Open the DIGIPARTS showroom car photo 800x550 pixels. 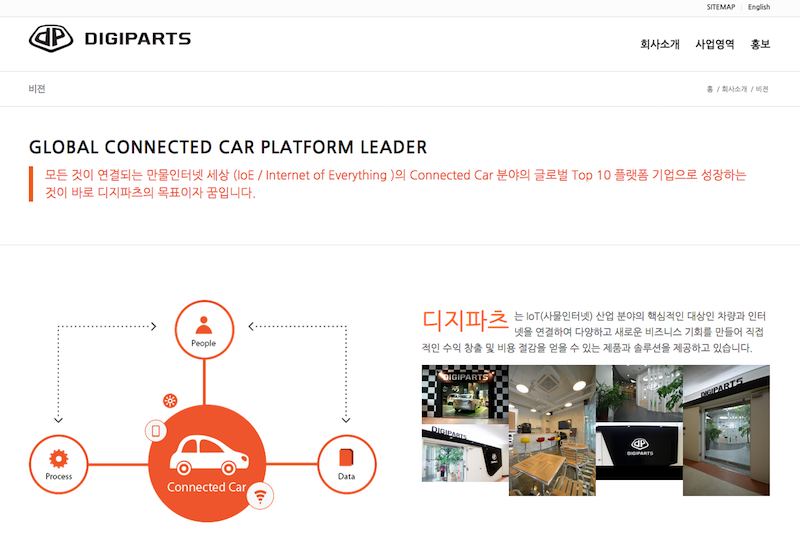click(465, 392)
